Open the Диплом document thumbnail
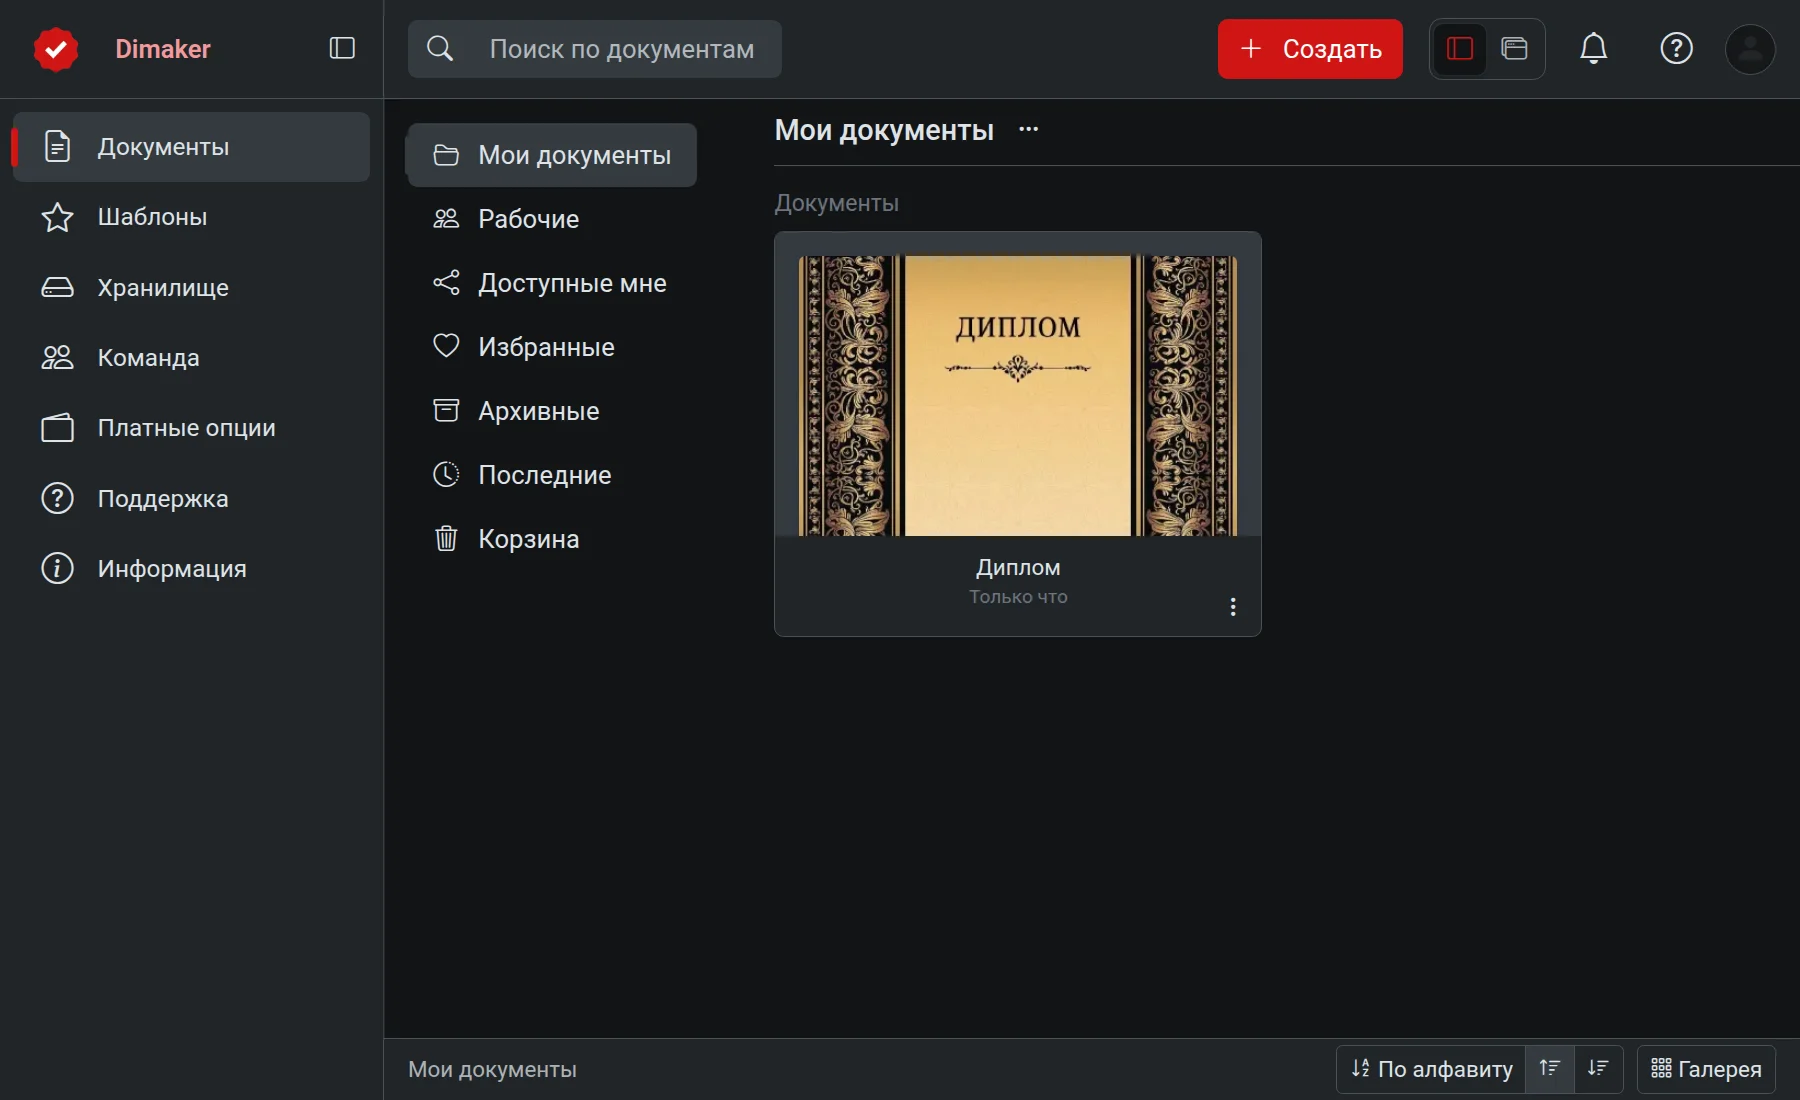The height and width of the screenshot is (1100, 1800). 1018,396
